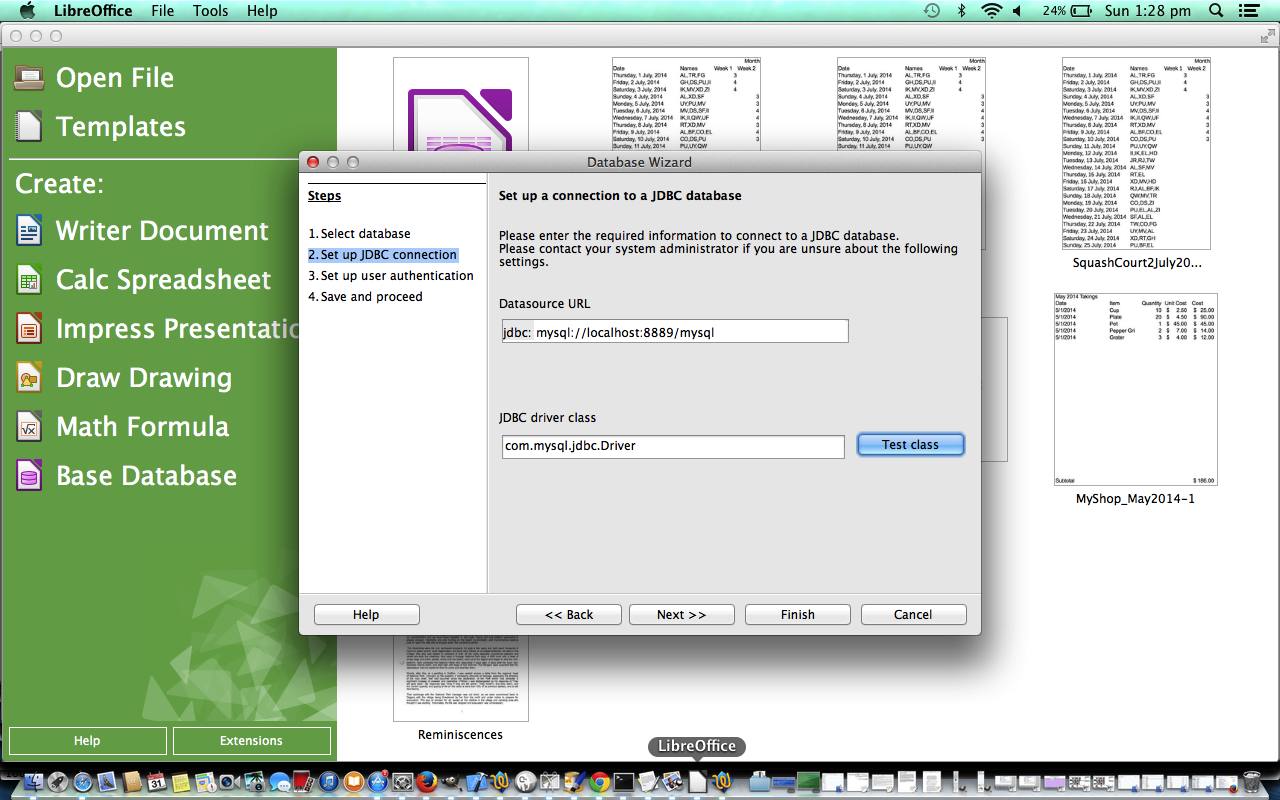Click the Base Database label
The image size is (1280, 800).
click(x=147, y=476)
